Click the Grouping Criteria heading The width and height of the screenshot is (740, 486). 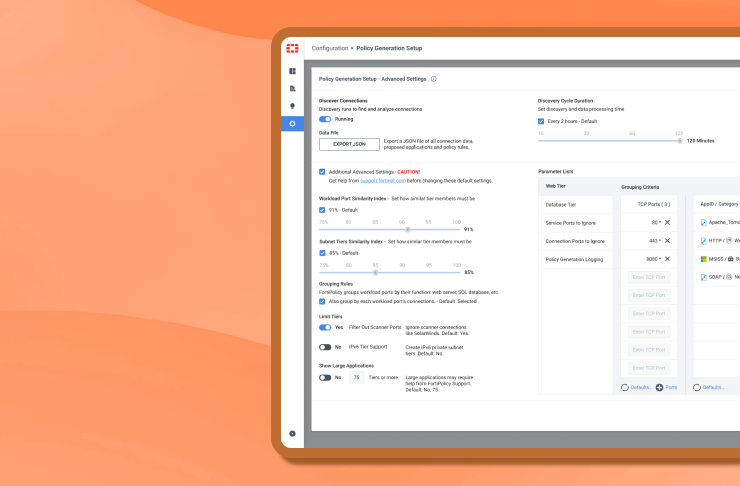[640, 187]
